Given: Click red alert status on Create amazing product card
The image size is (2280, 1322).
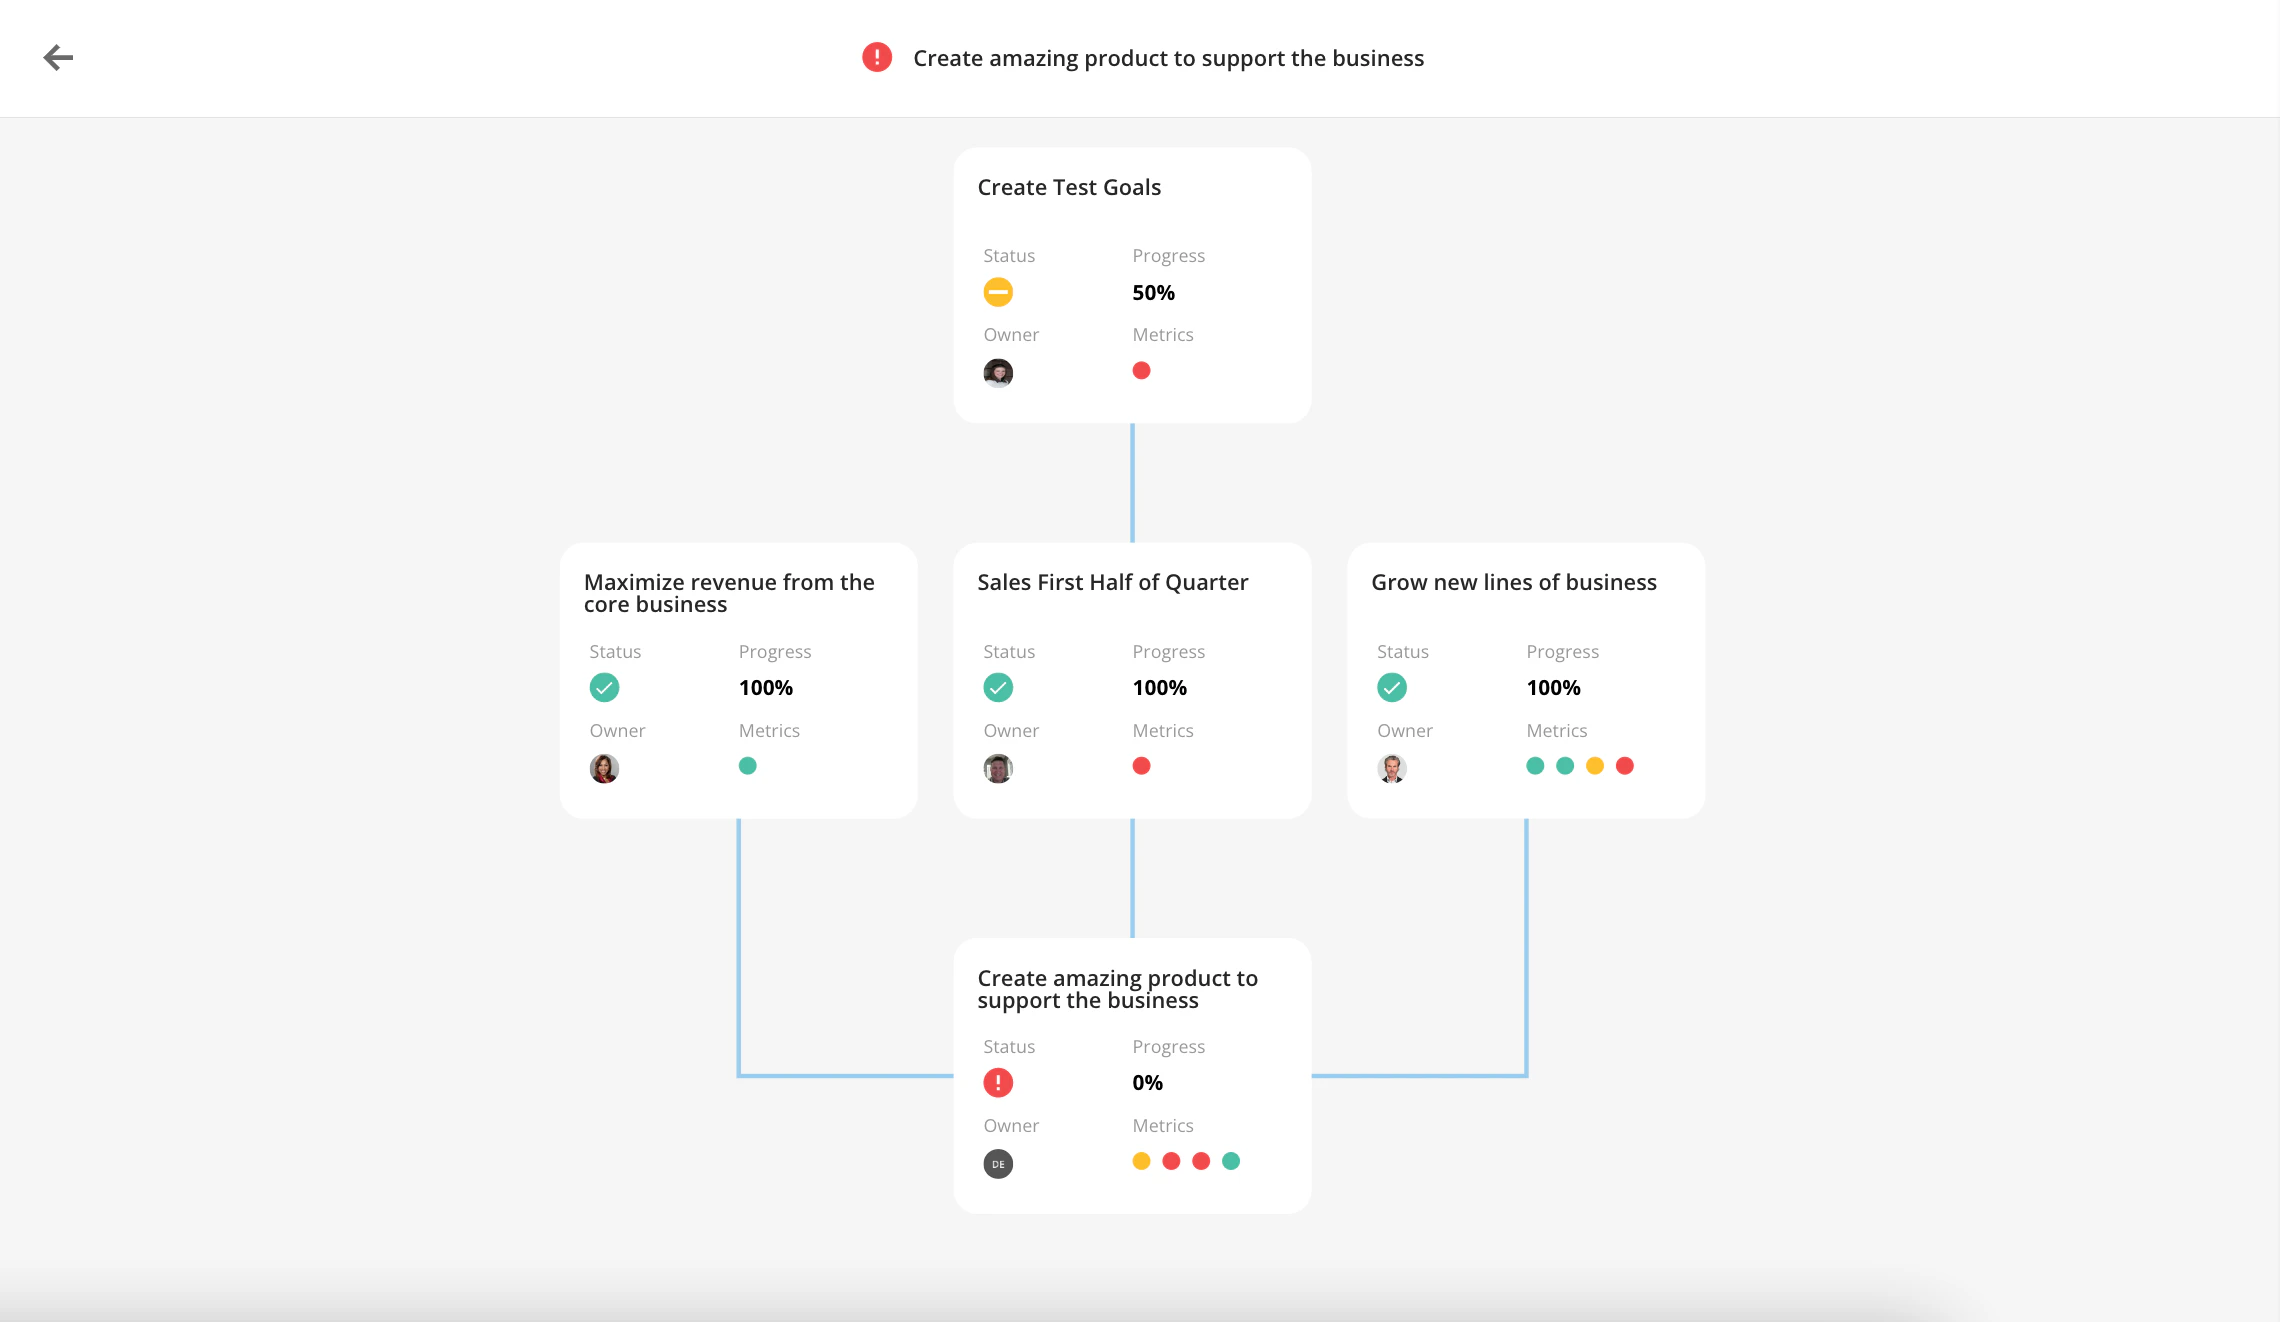Looking at the screenshot, I should (x=998, y=1082).
